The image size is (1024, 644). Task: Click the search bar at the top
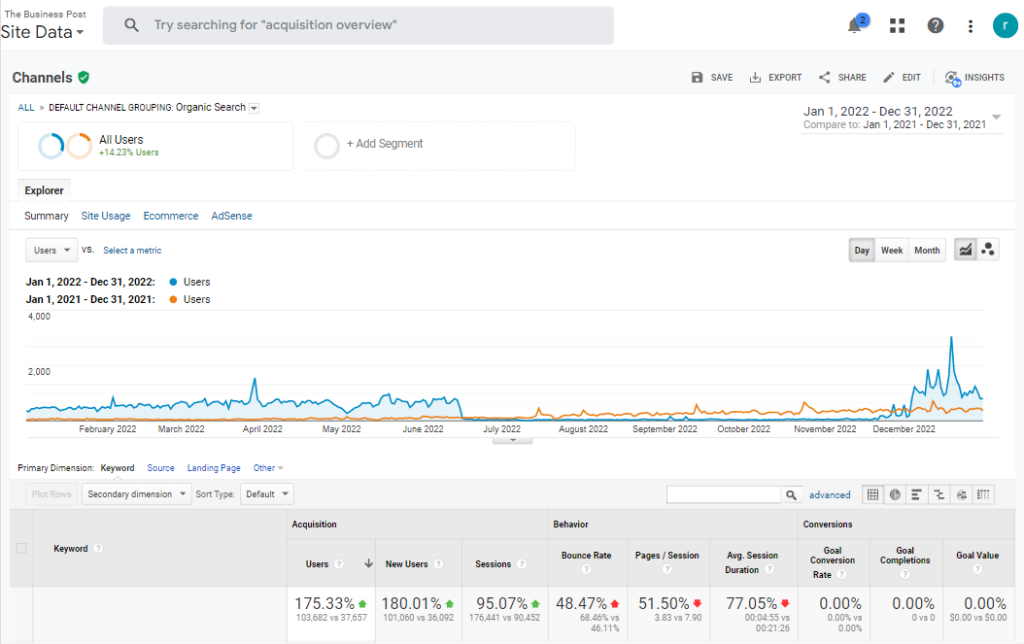pos(358,26)
